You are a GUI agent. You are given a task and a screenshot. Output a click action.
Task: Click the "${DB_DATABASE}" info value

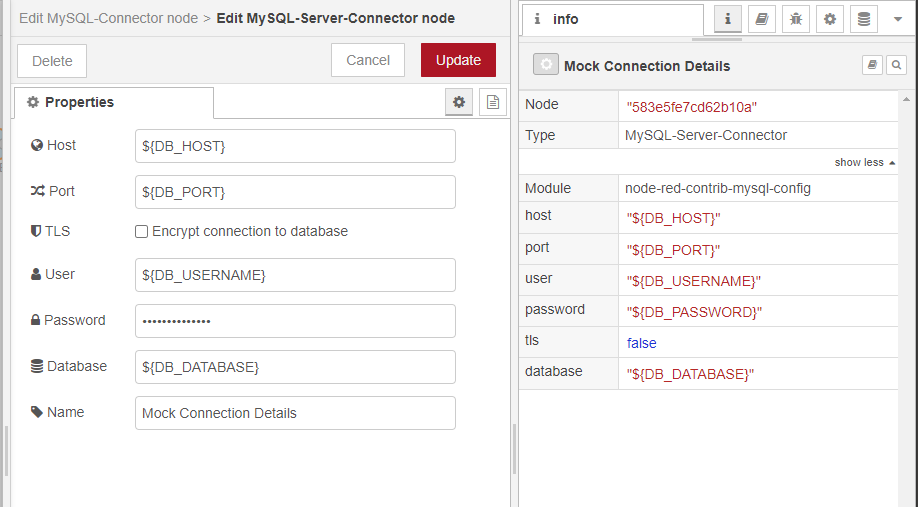(x=690, y=374)
